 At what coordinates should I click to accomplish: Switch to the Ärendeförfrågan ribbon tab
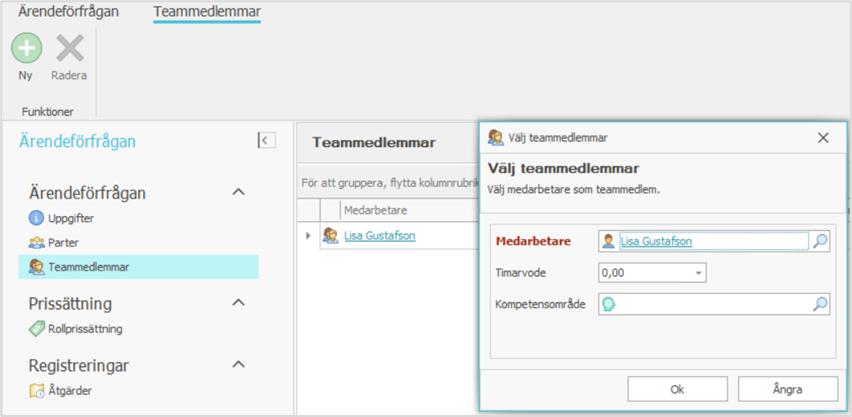coord(69,12)
